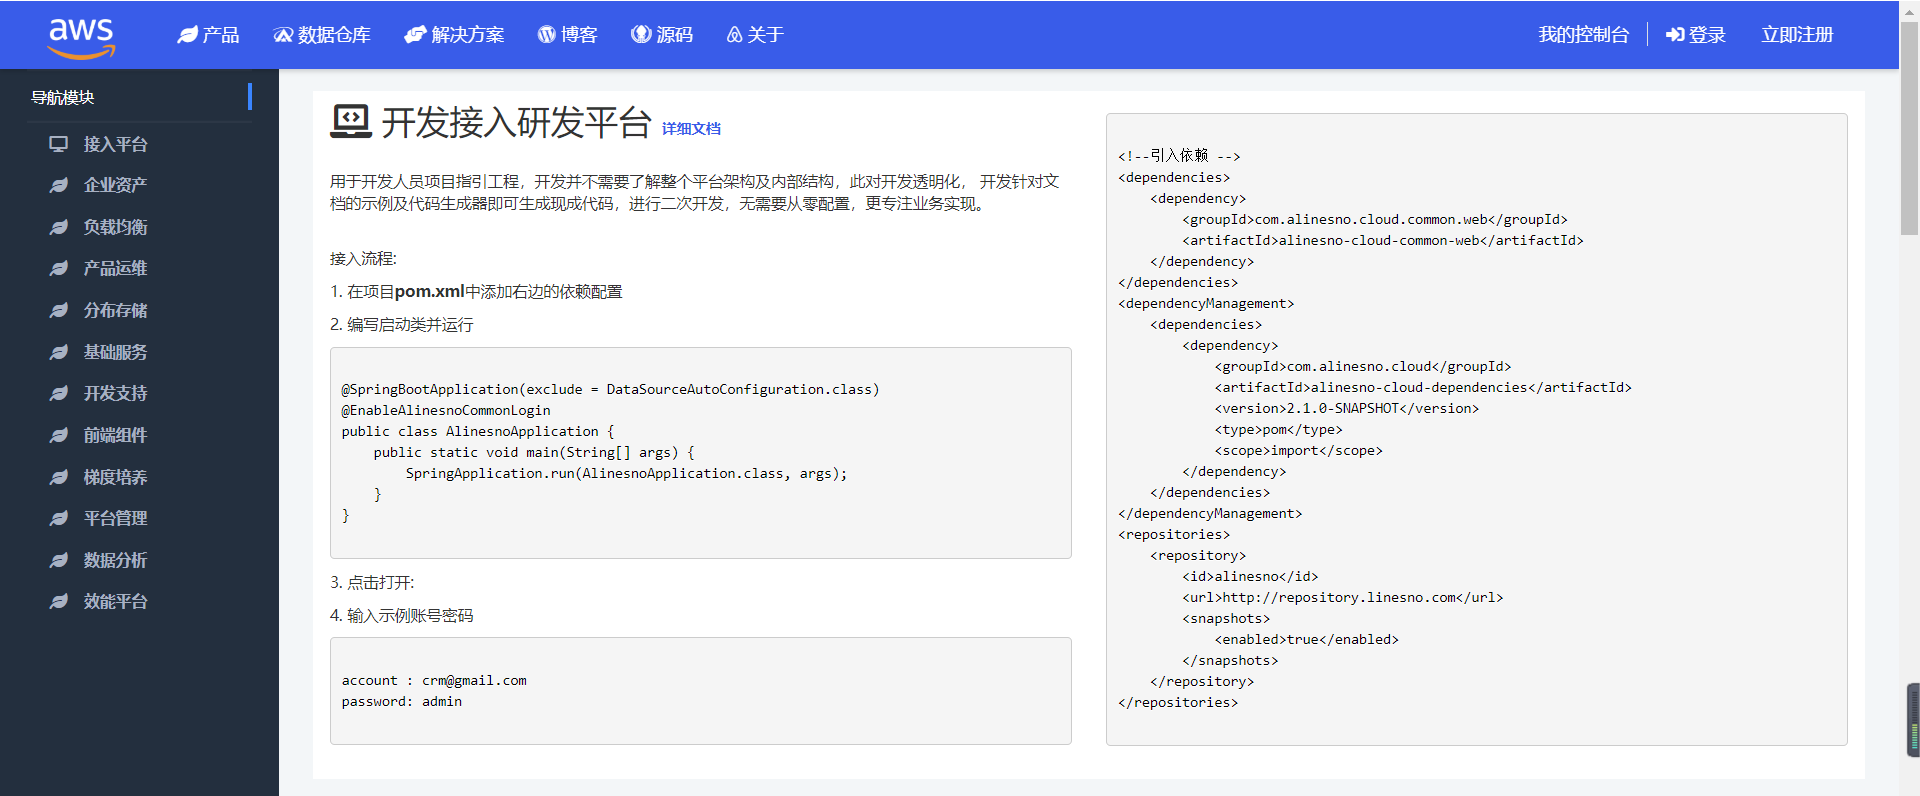Click 立即注册 to sign up

coord(1797,35)
